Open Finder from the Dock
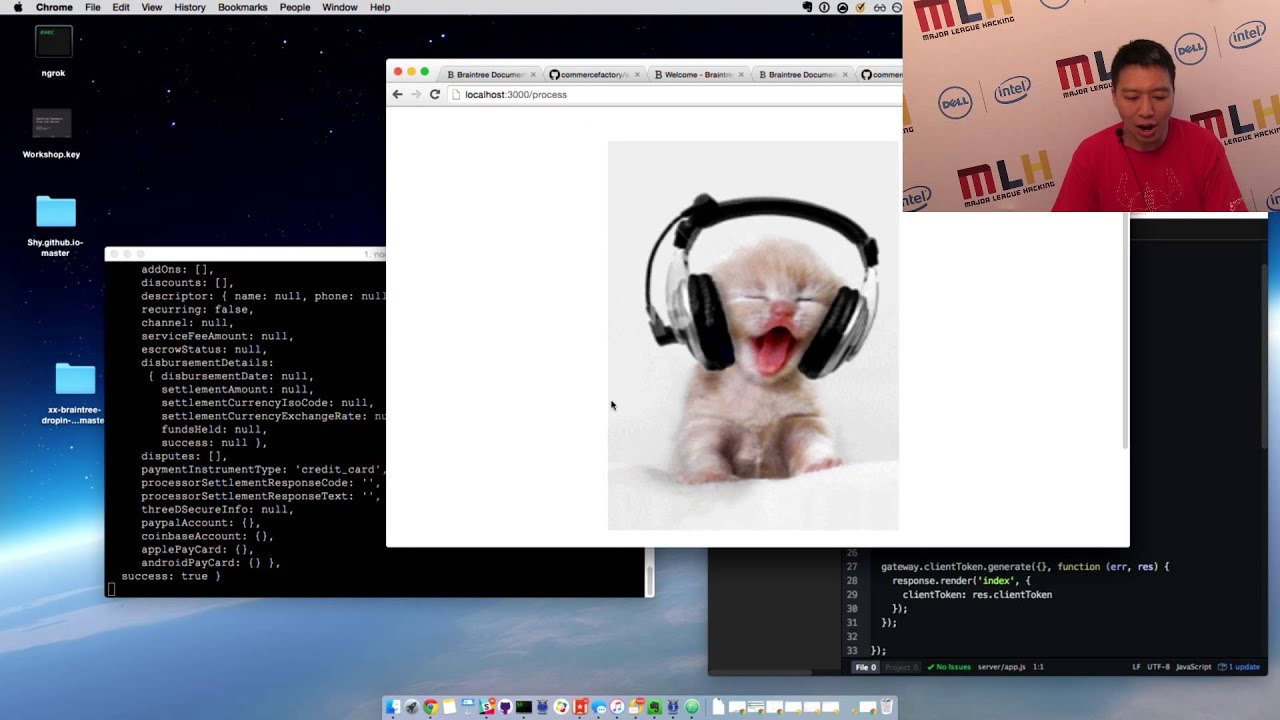This screenshot has width=1280, height=720. [393, 707]
